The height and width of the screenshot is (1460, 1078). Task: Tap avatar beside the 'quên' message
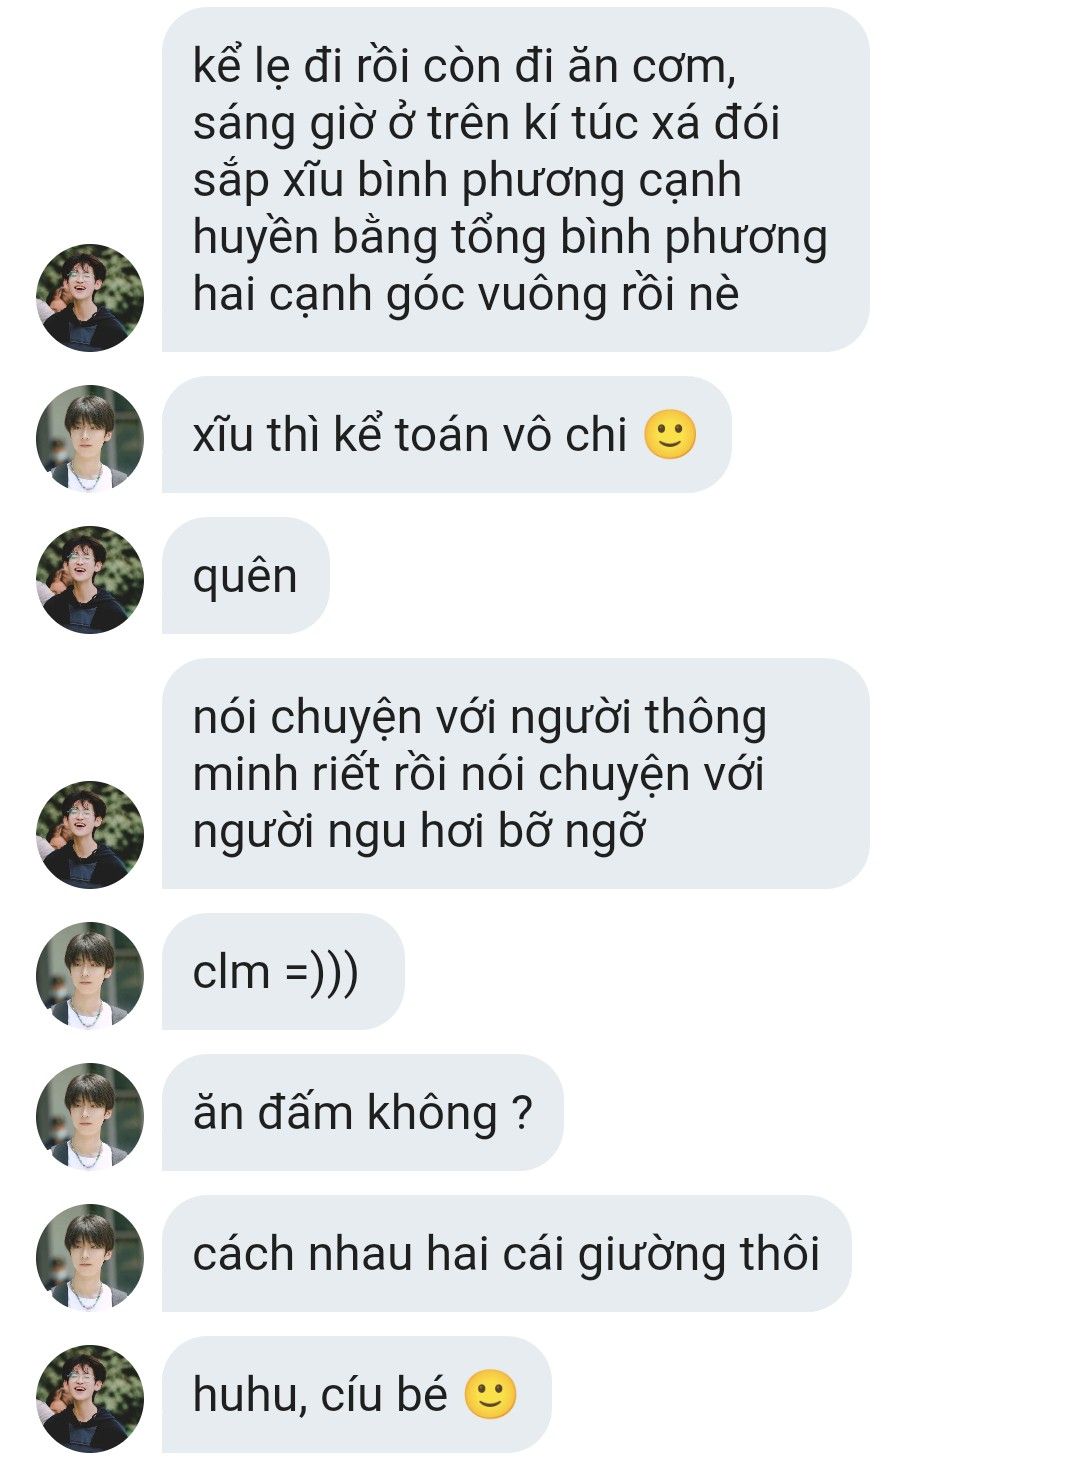90,580
